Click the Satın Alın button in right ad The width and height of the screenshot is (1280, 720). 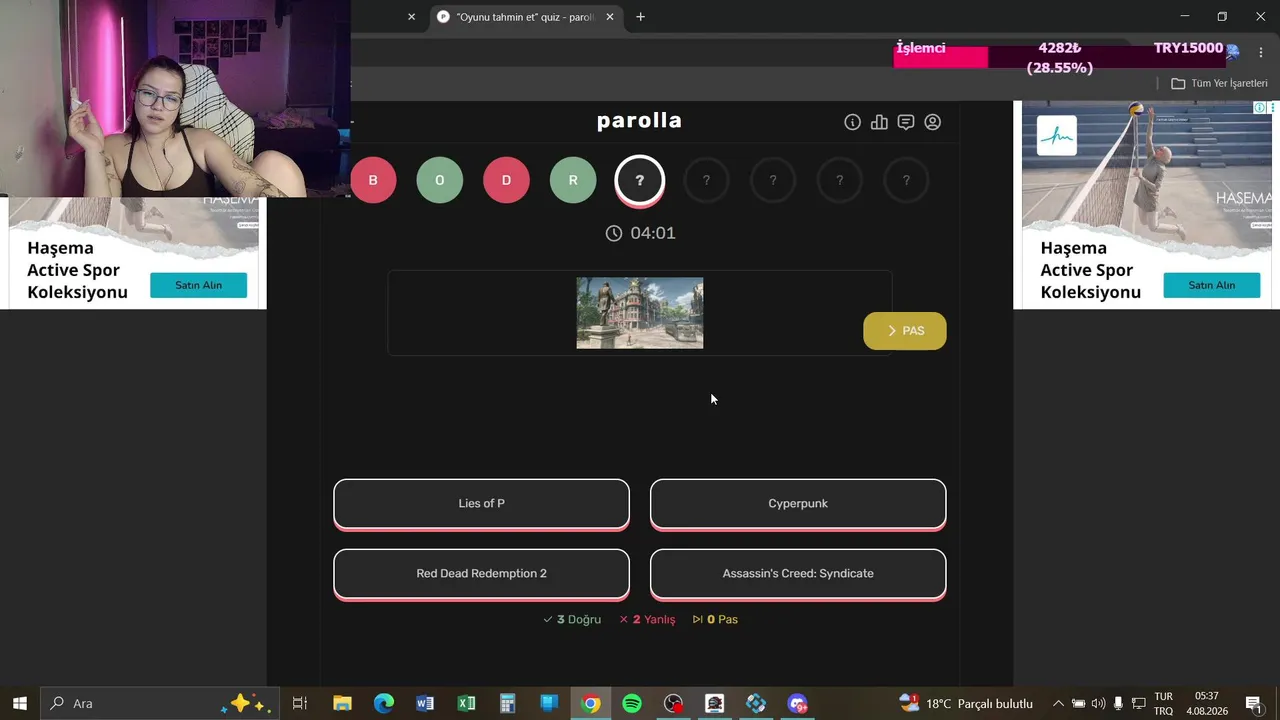[x=1211, y=285]
